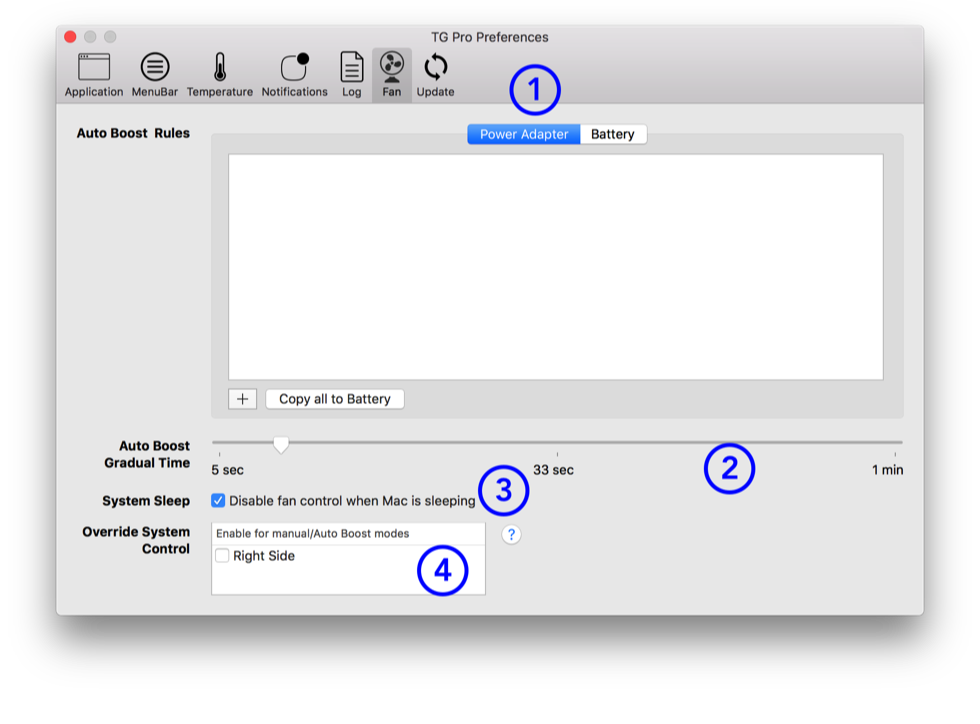Switch to the Battery rules tab
This screenshot has width=980, height=724.
(612, 134)
